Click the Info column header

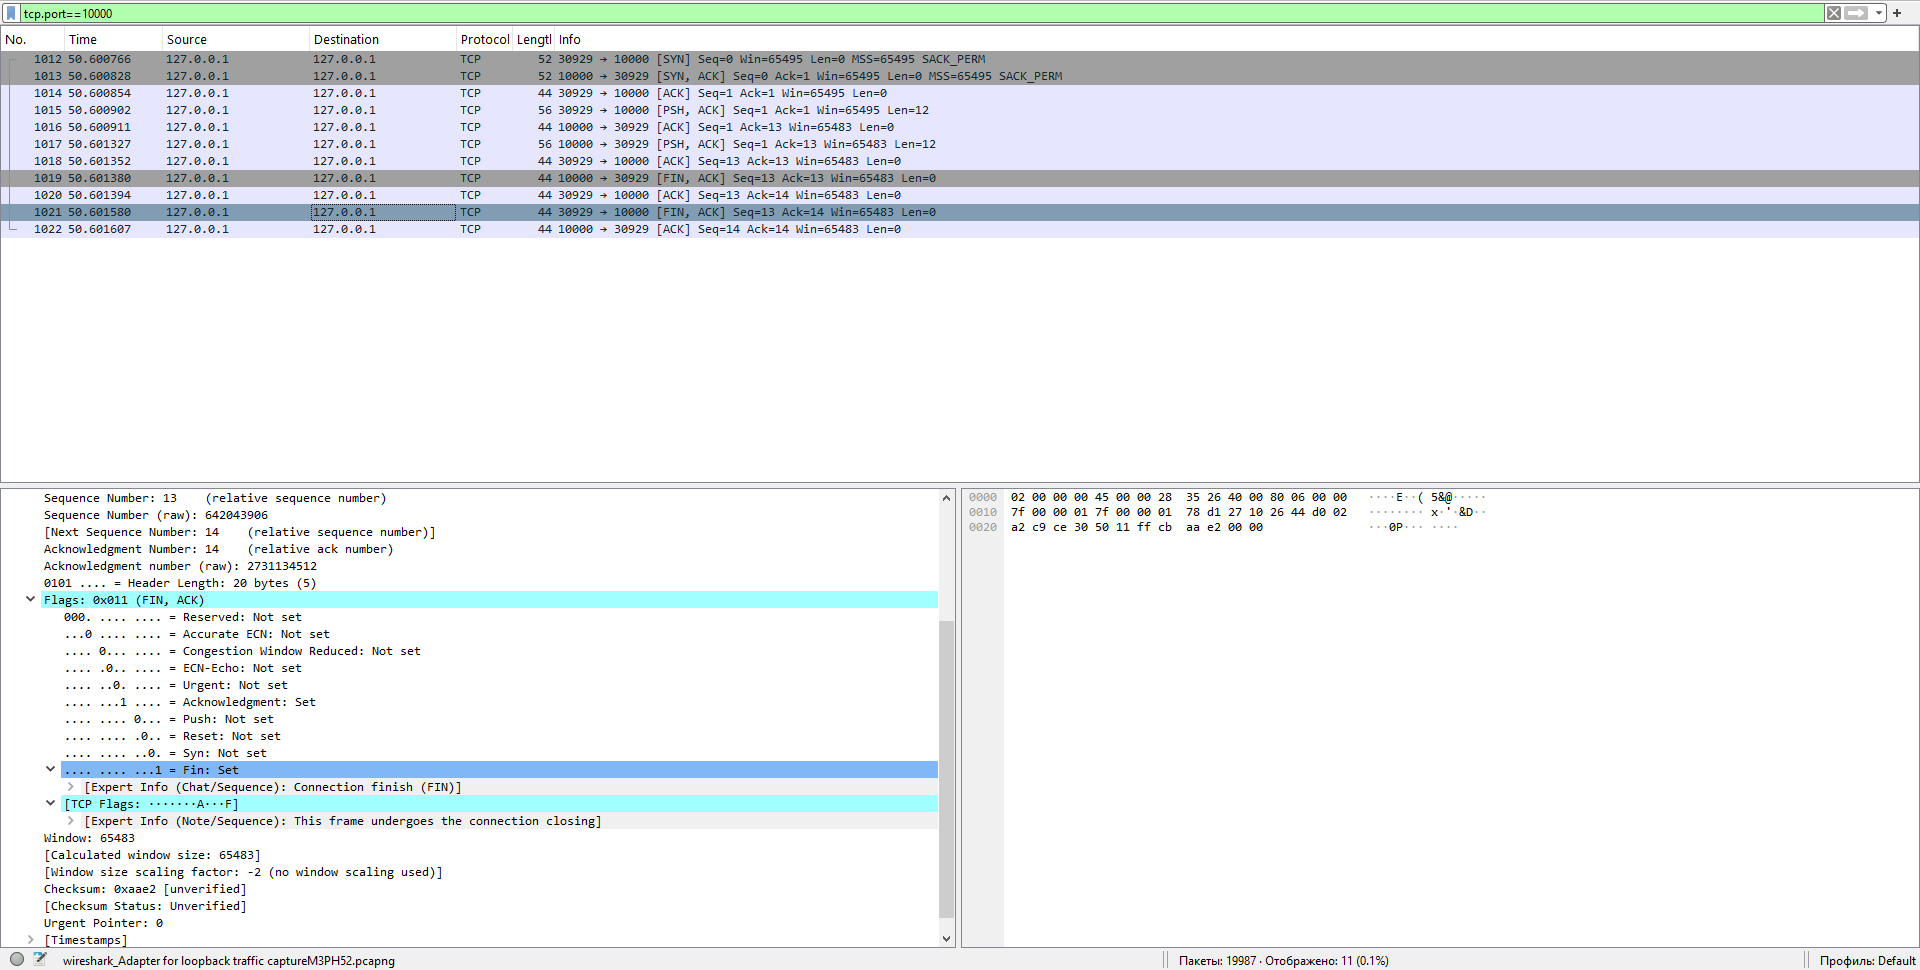(x=570, y=40)
